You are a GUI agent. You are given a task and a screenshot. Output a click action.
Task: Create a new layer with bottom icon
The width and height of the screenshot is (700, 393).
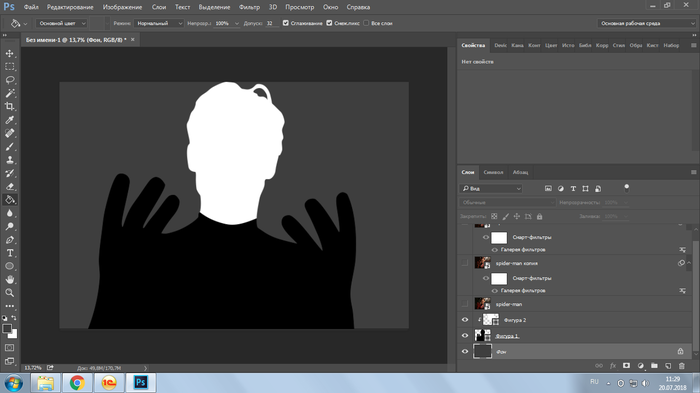pos(668,366)
